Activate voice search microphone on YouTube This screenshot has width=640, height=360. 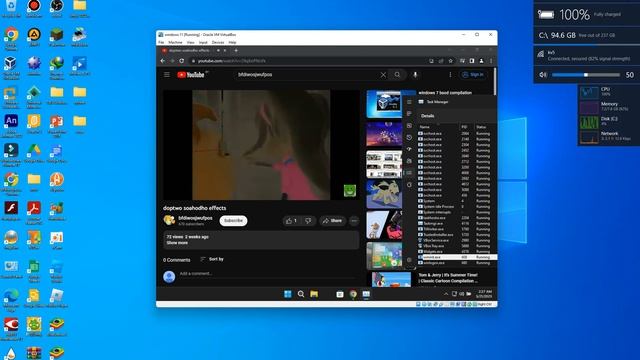(x=415, y=75)
